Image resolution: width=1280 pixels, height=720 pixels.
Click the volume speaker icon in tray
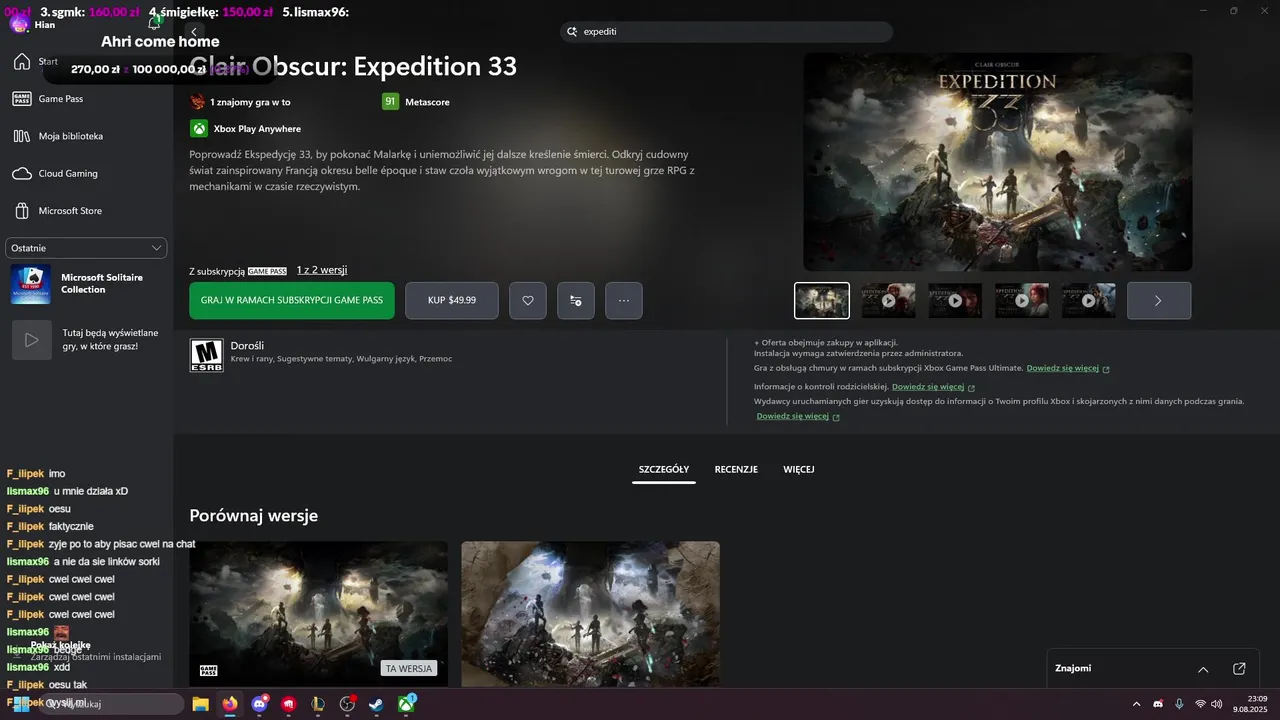point(1217,704)
